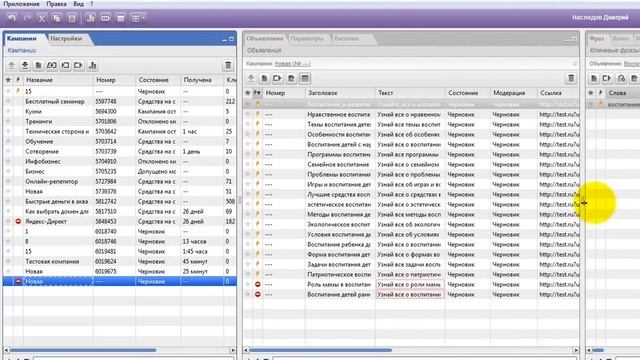The height and width of the screenshot is (360, 640).
Task: Toggle the star for the Кухни campaign
Action: click(x=8, y=111)
